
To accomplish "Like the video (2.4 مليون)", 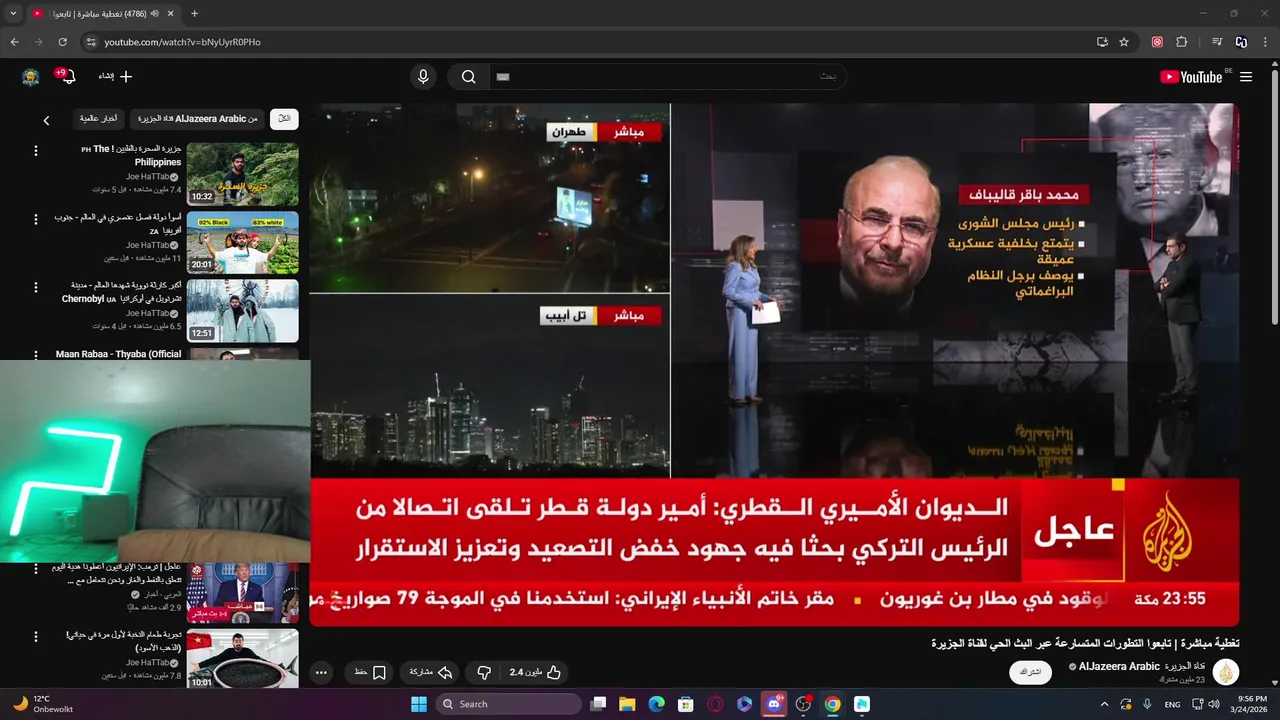I will [536, 673].
